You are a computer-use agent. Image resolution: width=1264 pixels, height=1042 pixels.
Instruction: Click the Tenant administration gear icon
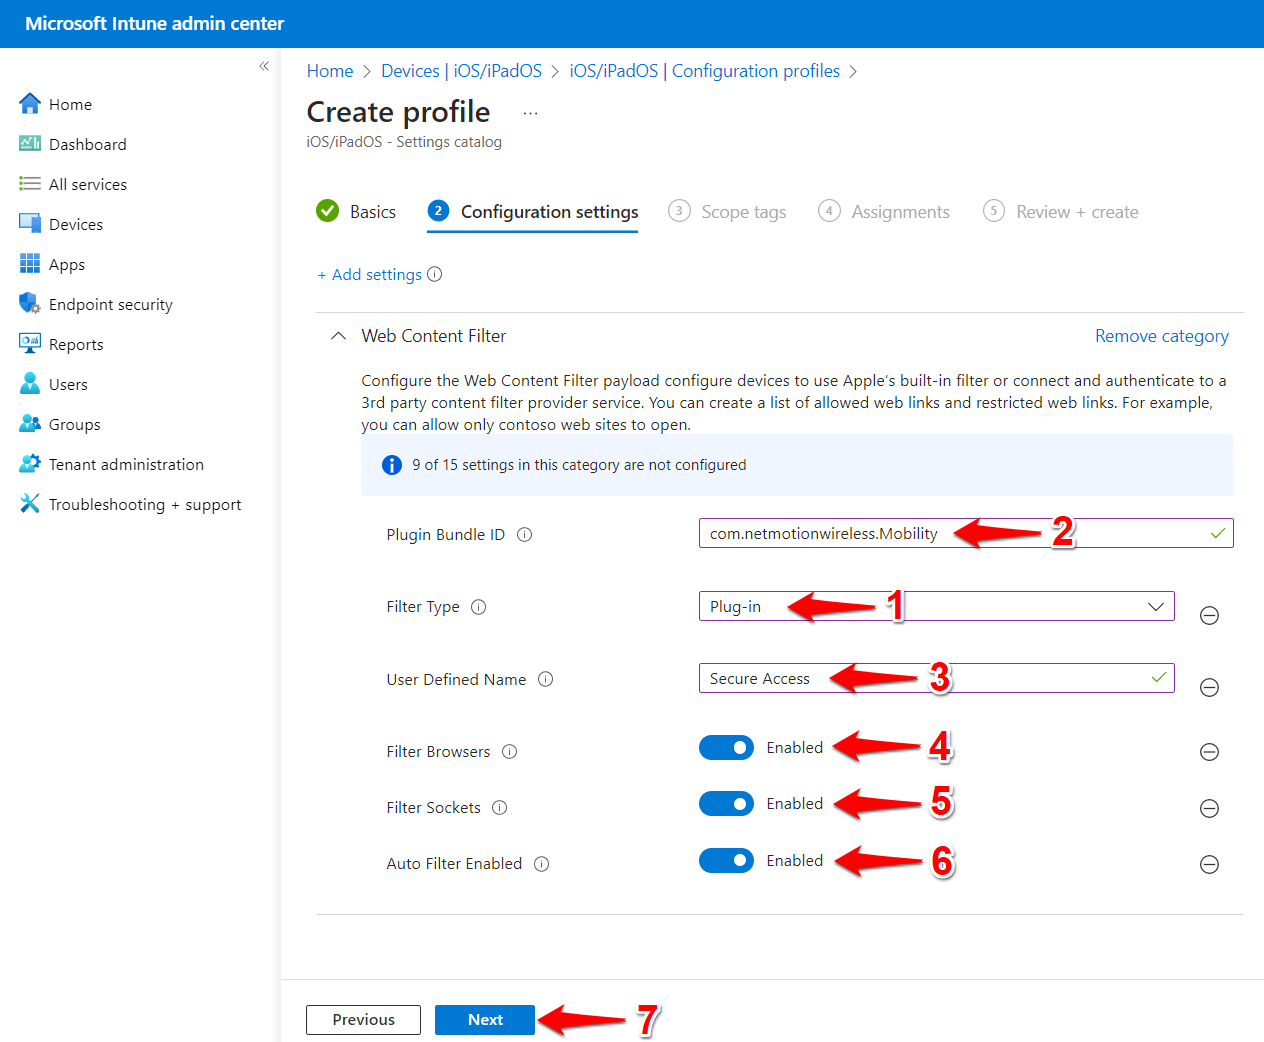tap(30, 463)
